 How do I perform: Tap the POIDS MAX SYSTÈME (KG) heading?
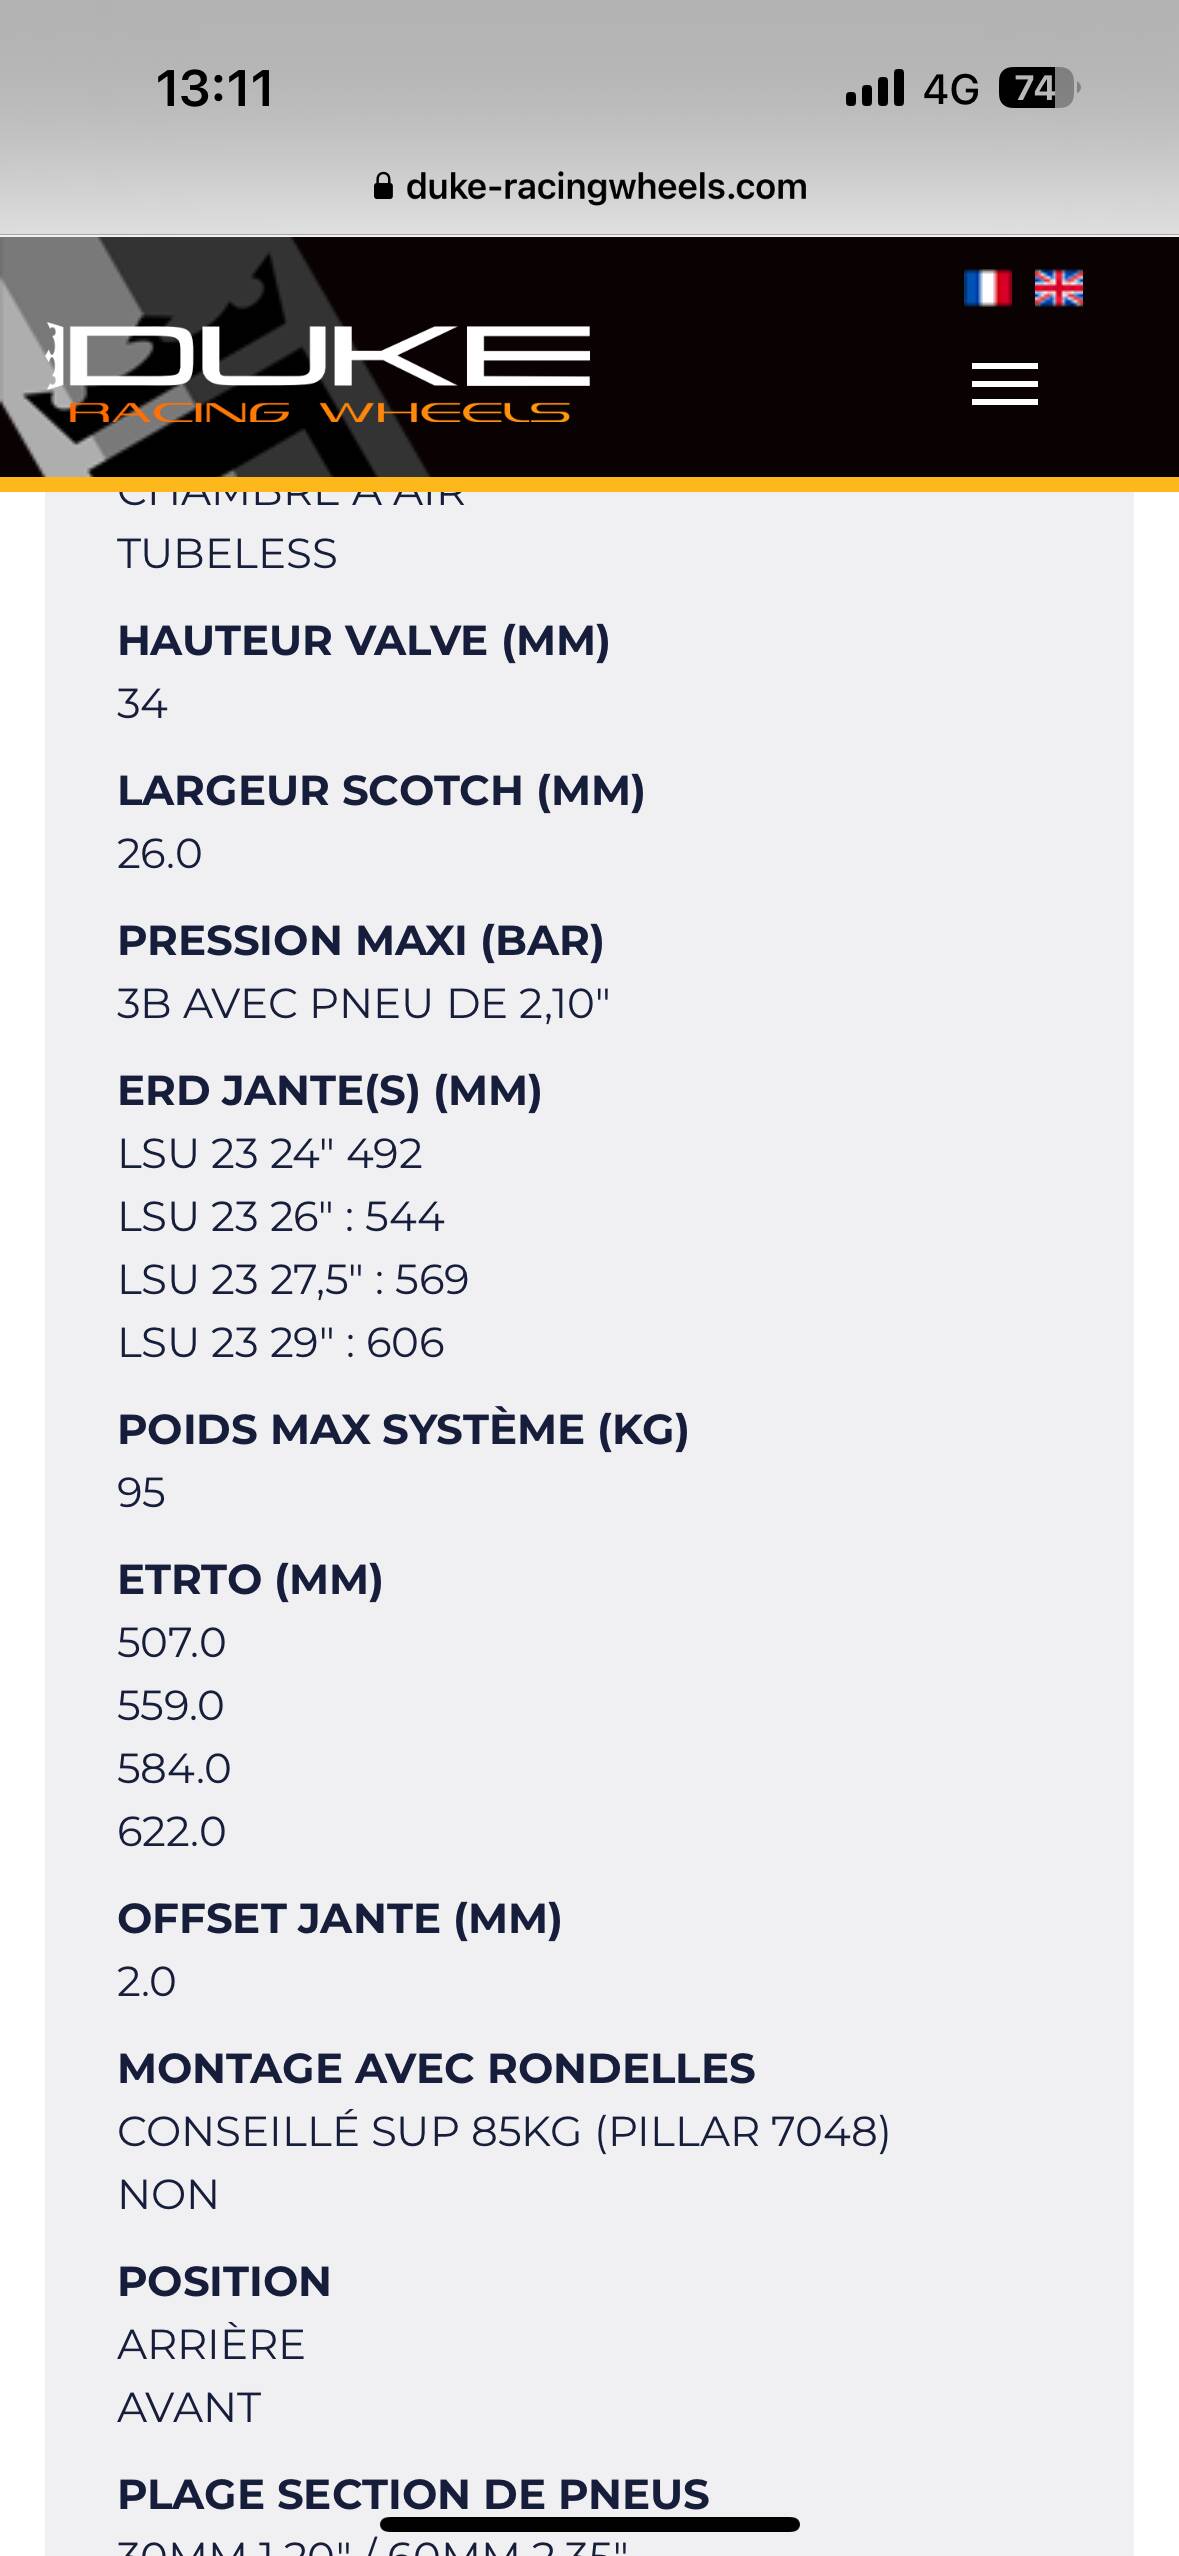(x=404, y=1430)
